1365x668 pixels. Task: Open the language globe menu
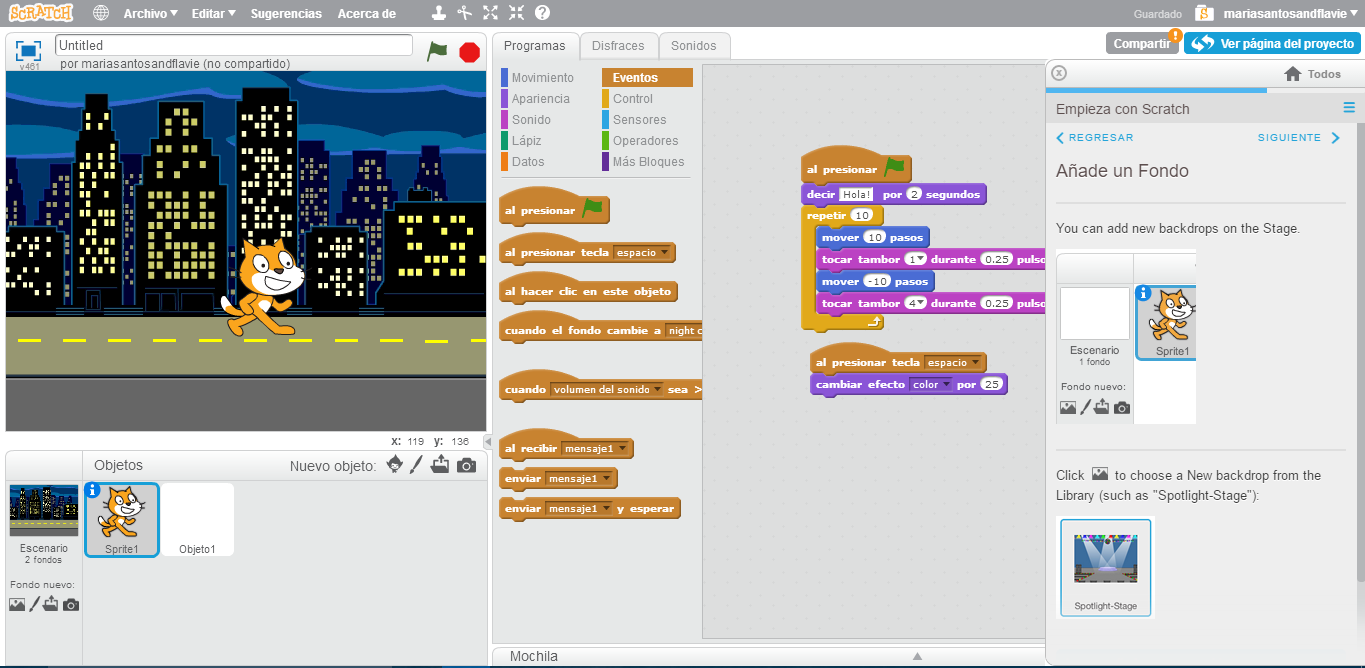(101, 14)
